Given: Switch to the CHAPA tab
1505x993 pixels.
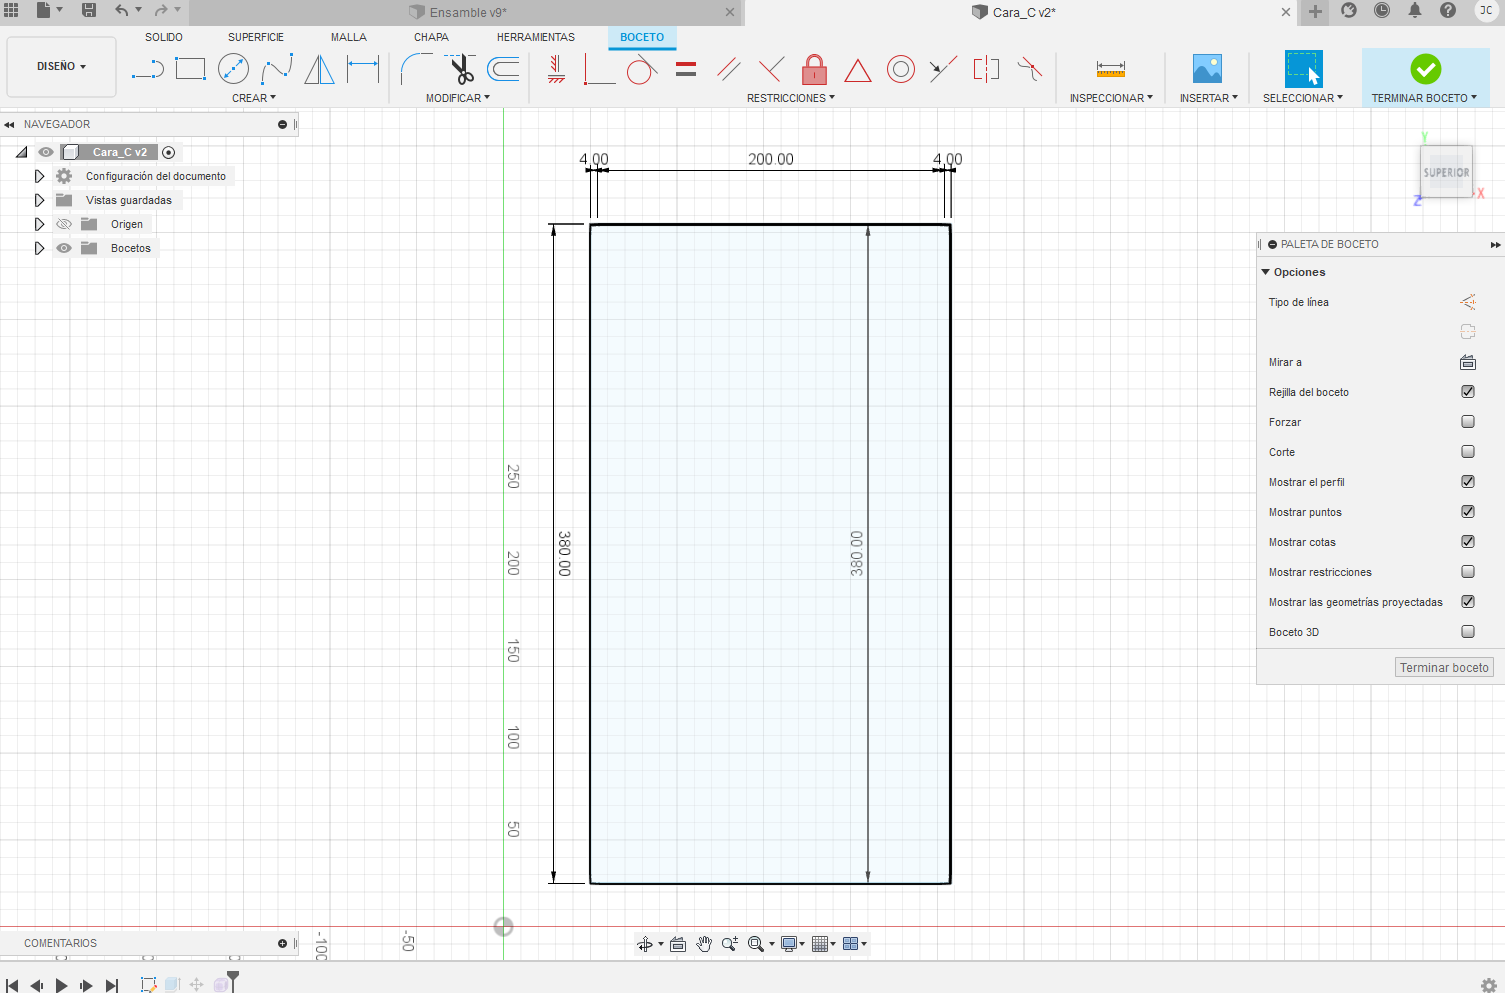Looking at the screenshot, I should (x=431, y=37).
